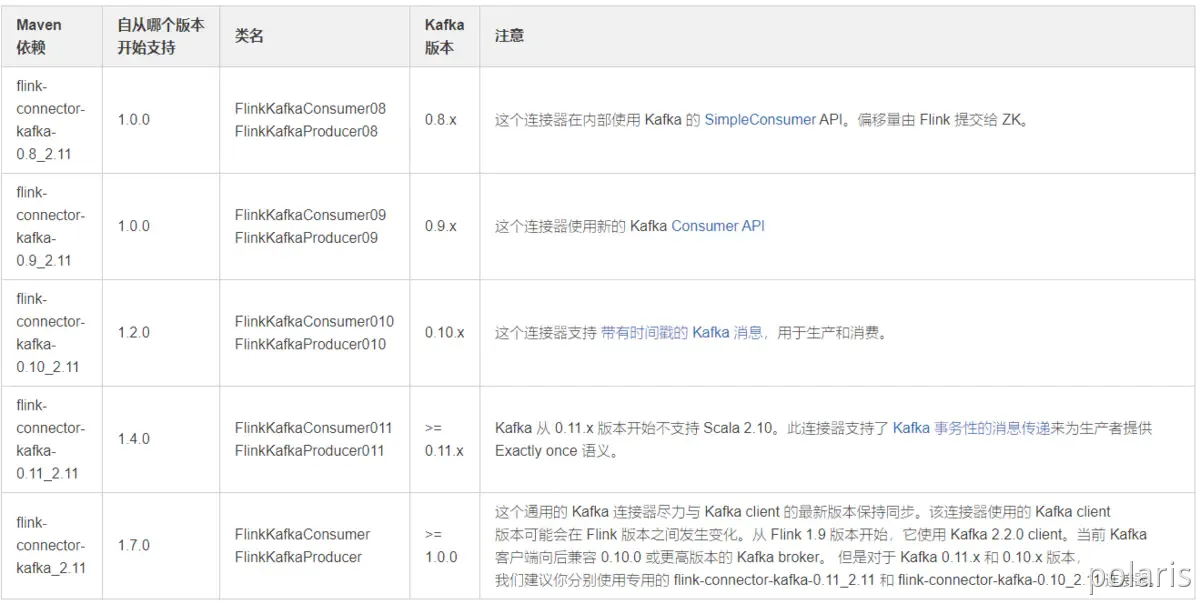1200x604 pixels.
Task: Select the 1.0.0 version in the Kafka 0.9 row
Action: pyautogui.click(x=133, y=226)
